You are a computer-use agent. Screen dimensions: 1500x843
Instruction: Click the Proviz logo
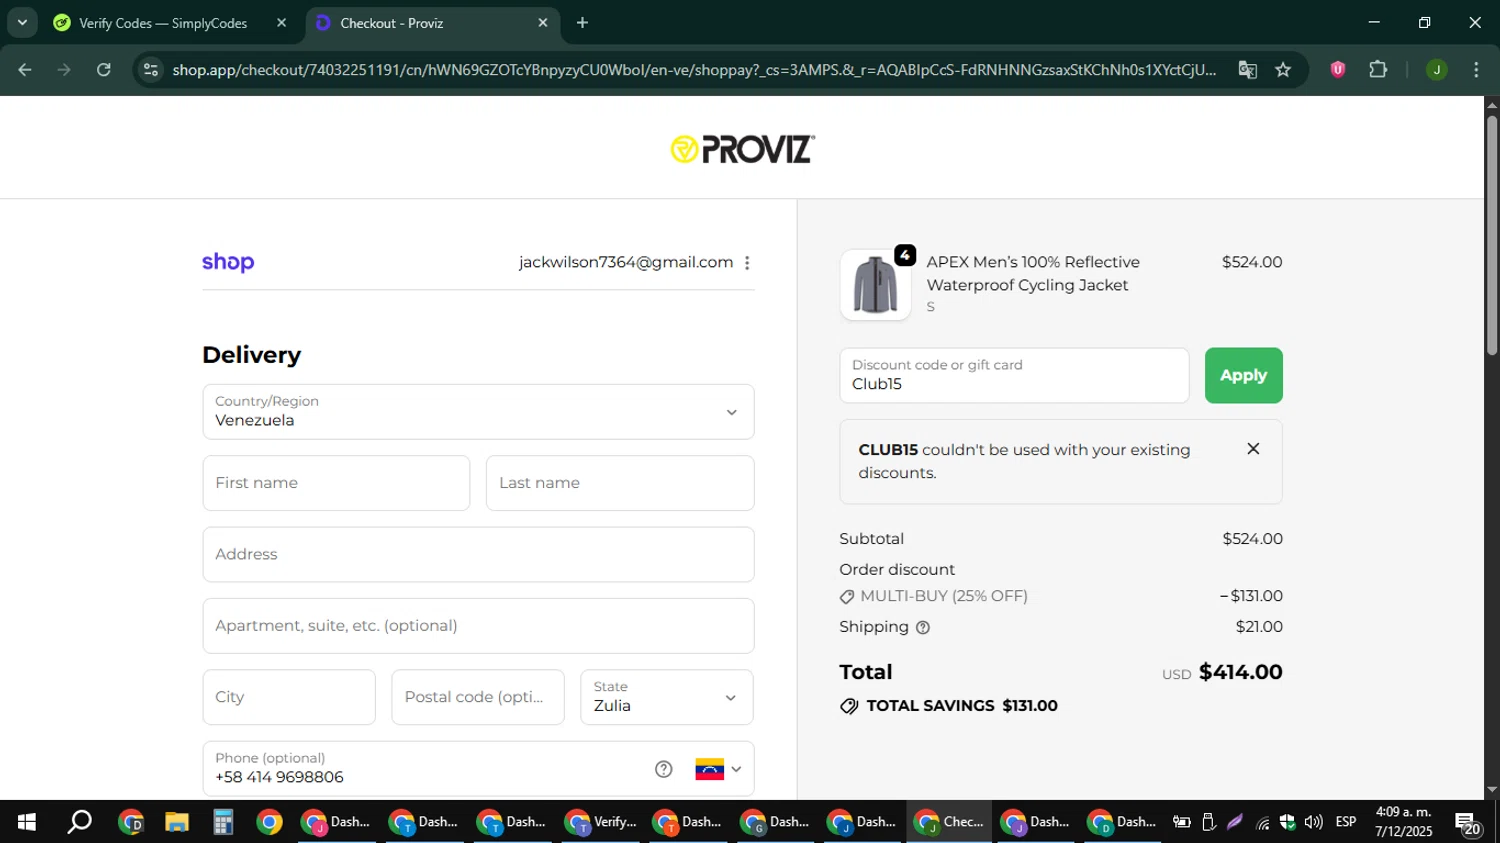point(743,149)
